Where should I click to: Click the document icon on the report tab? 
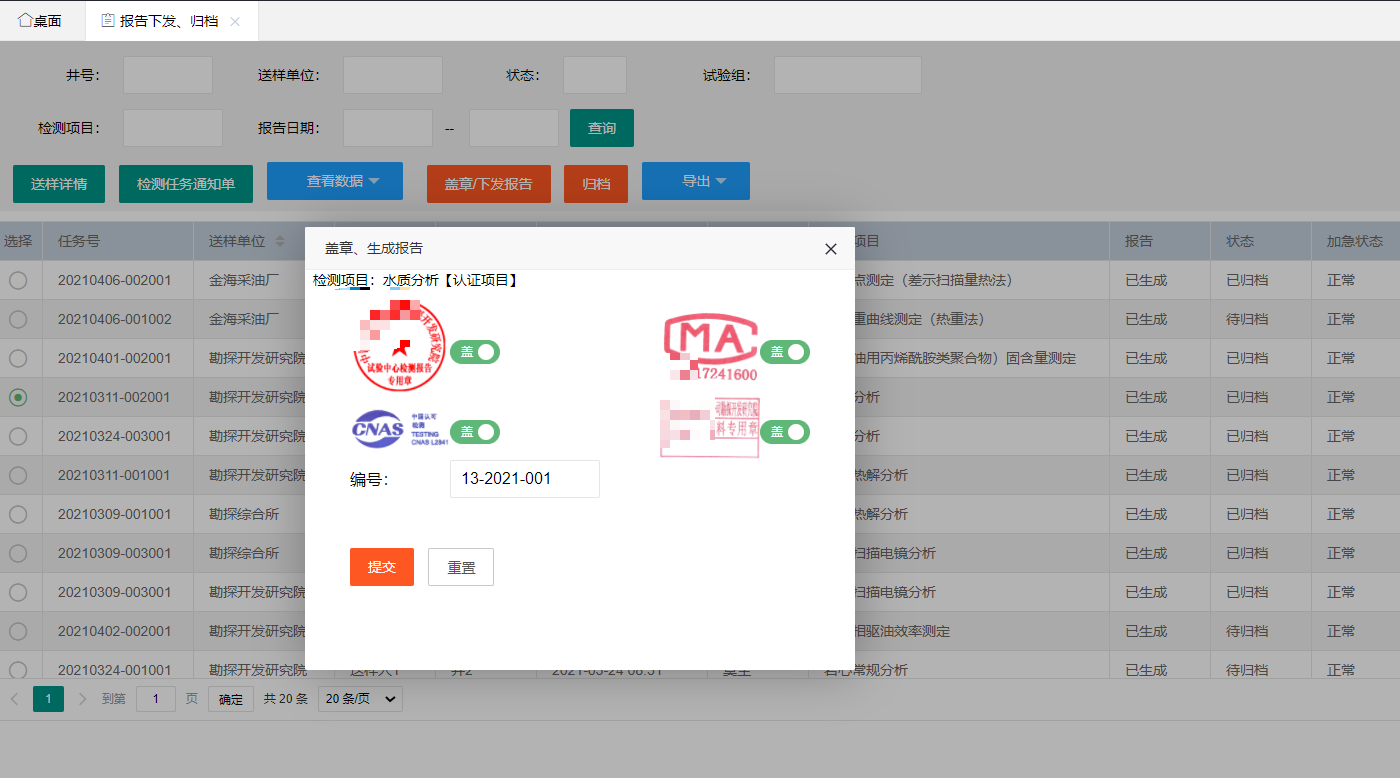pyautogui.click(x=107, y=20)
